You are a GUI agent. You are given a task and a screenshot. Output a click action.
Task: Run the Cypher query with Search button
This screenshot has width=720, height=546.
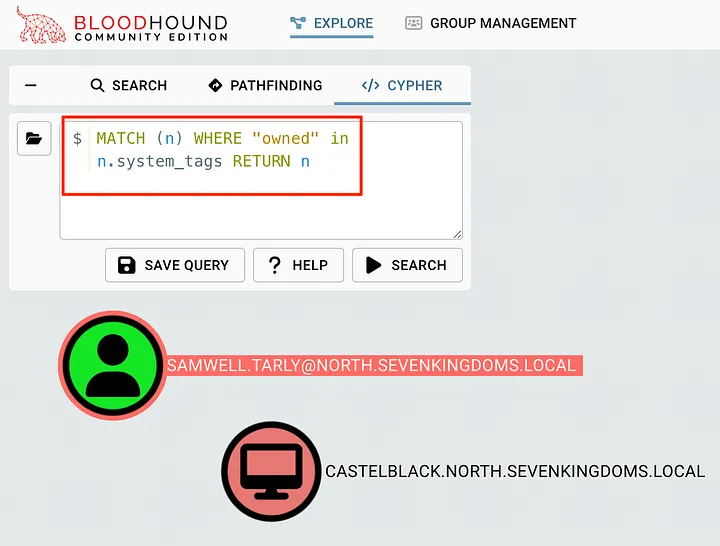407,265
